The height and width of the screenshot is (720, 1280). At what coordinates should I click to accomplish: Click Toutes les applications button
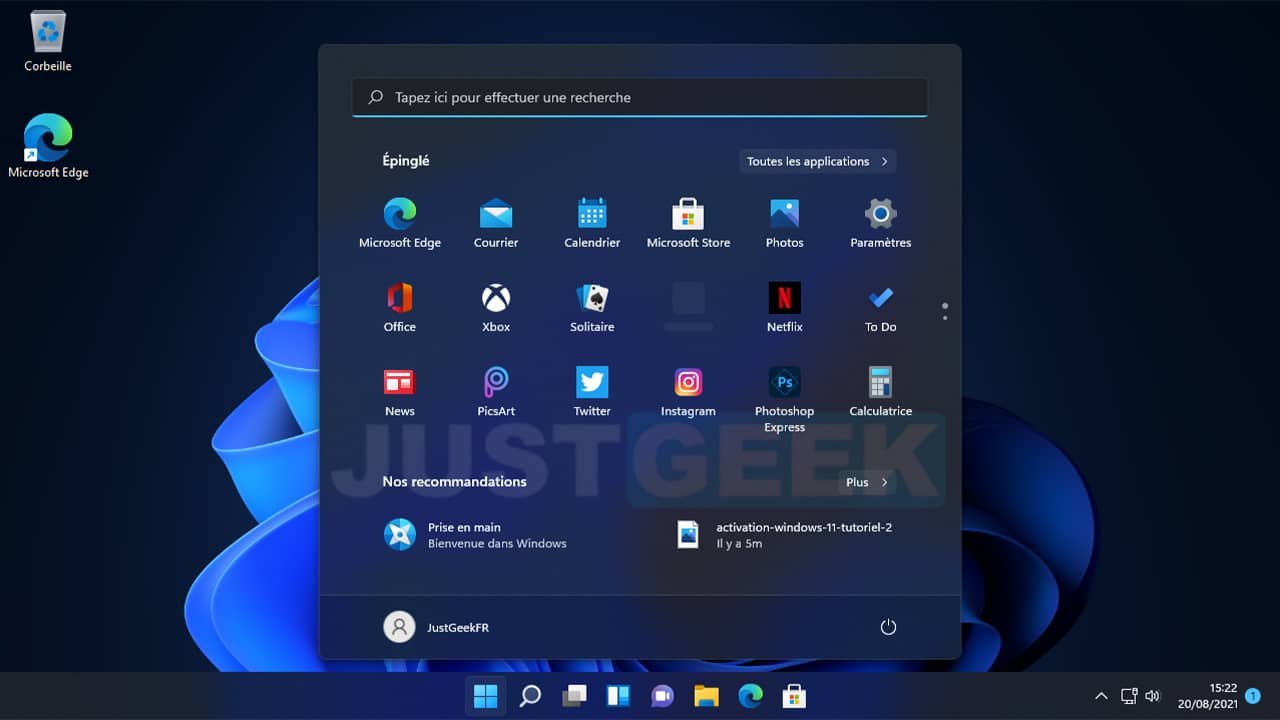(x=817, y=161)
